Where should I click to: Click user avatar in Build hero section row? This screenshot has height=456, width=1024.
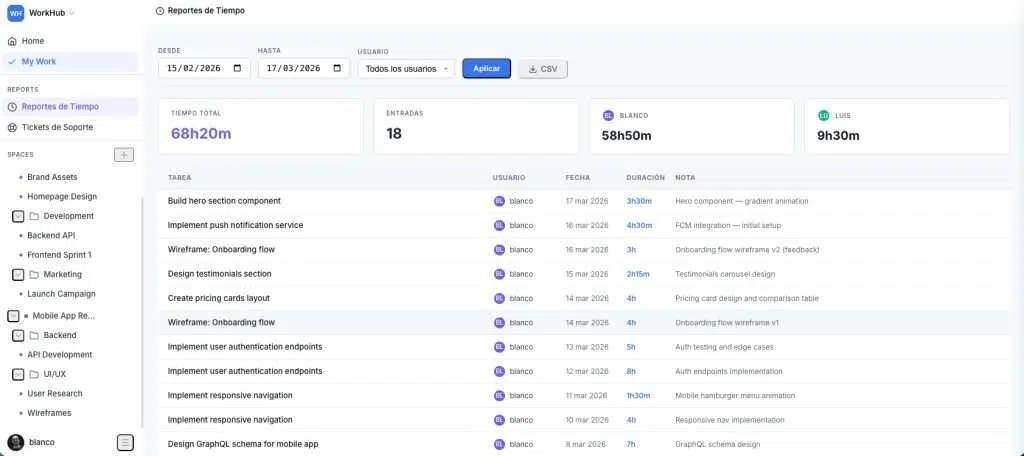tap(500, 201)
